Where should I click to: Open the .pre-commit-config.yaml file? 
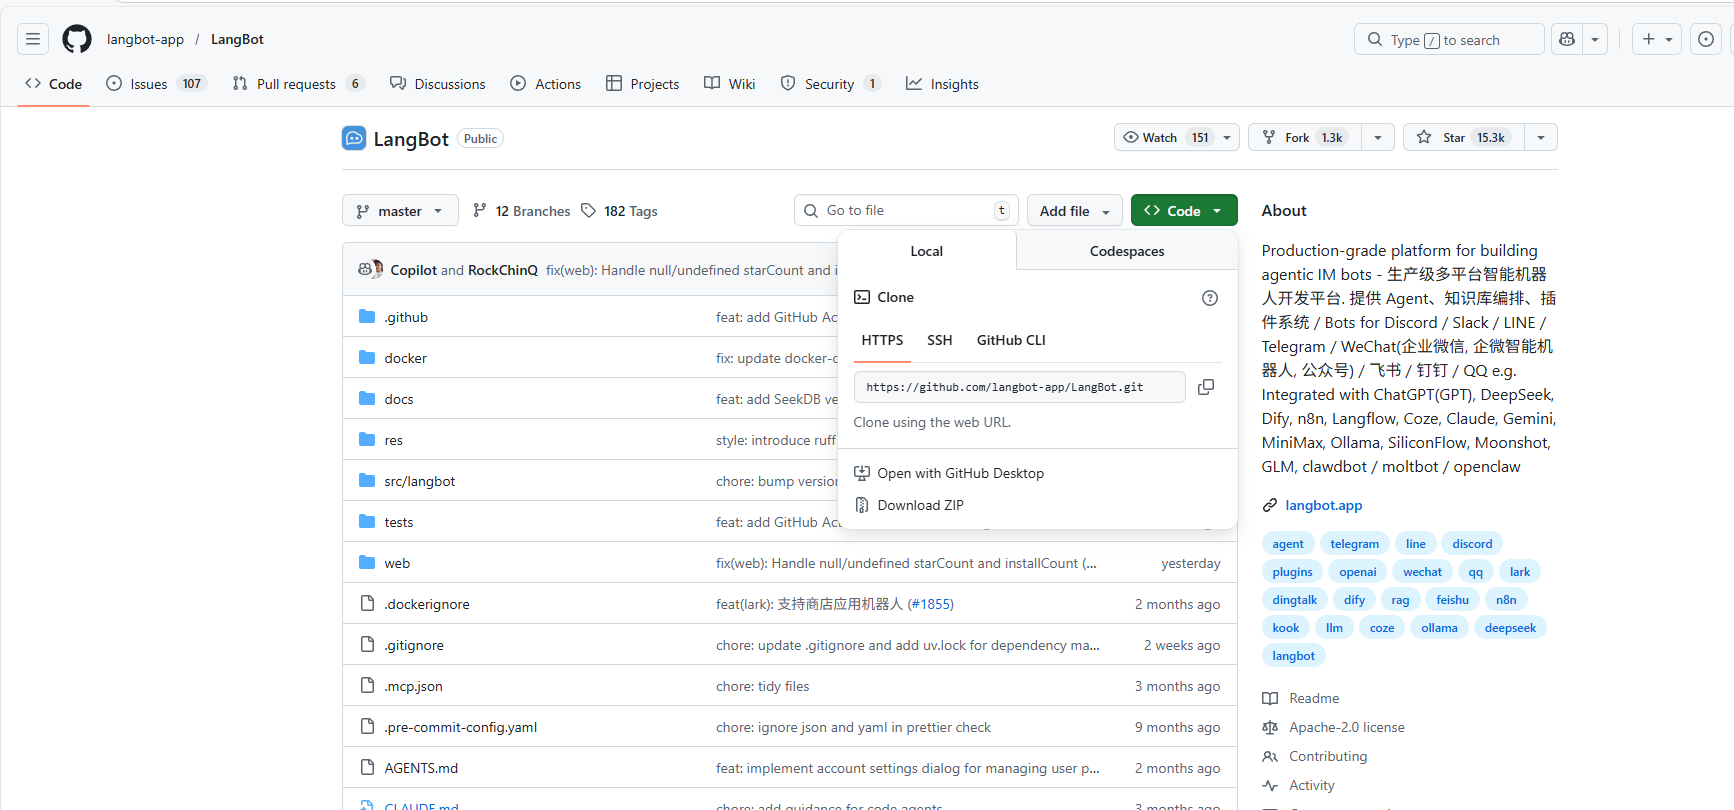[461, 727]
